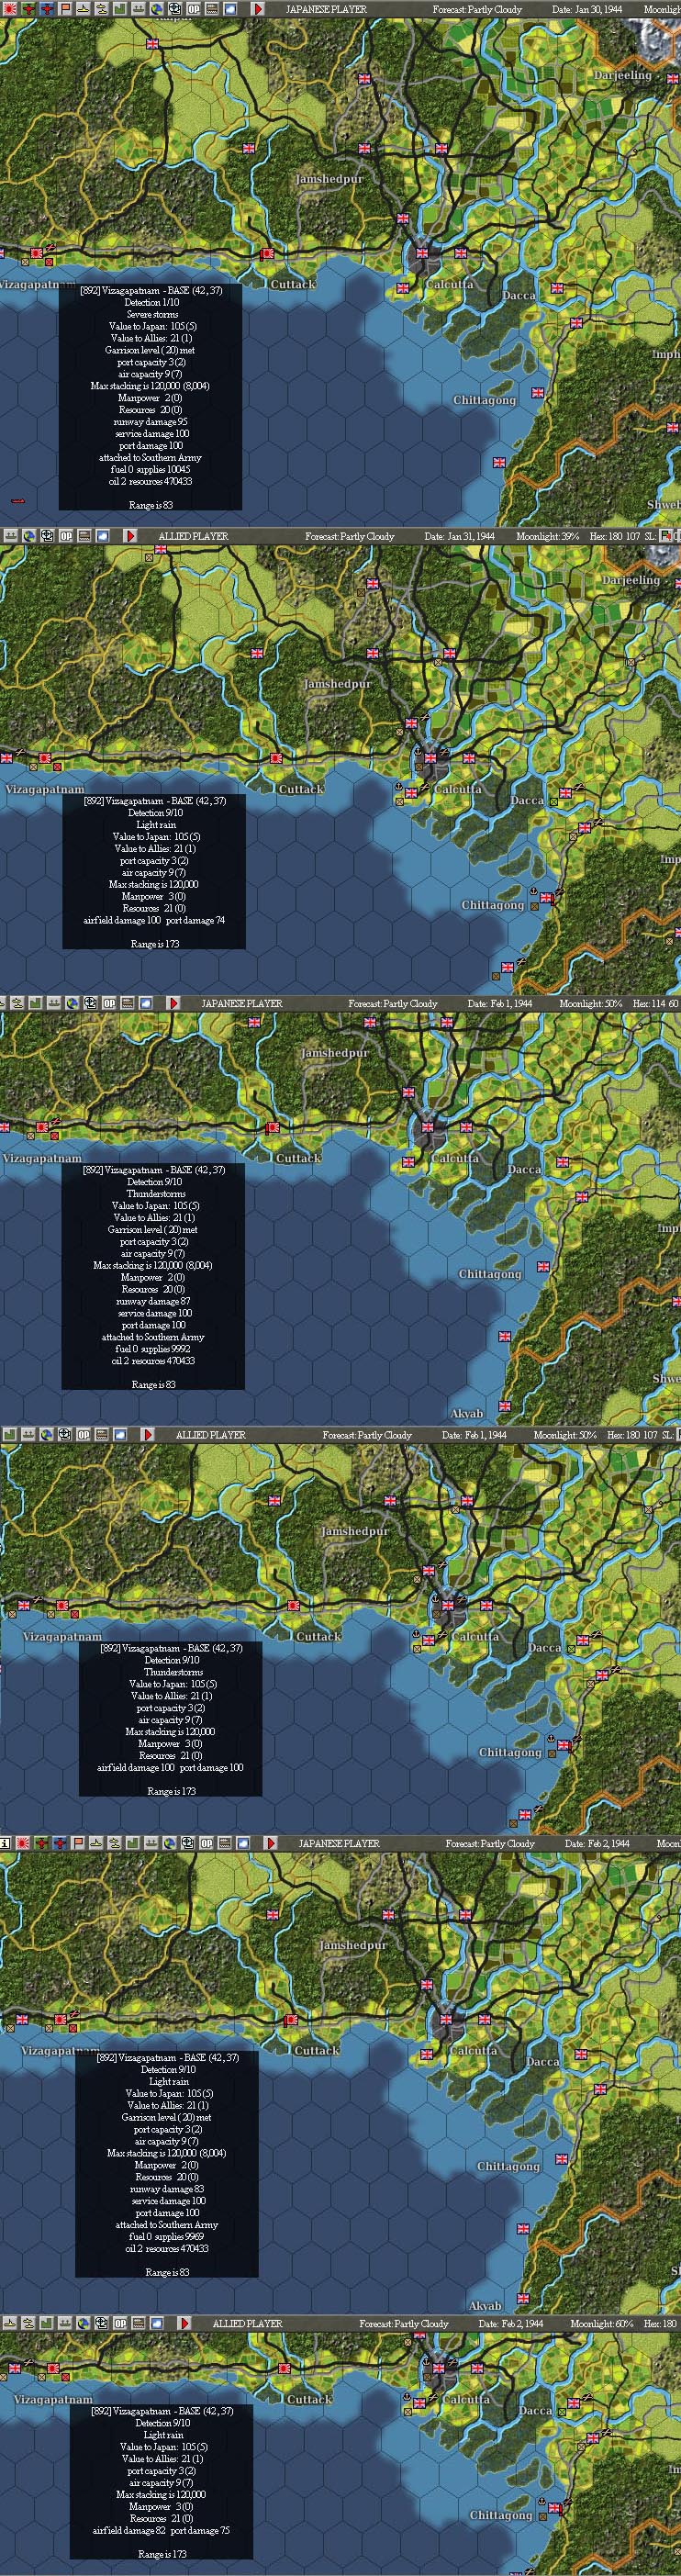681x2576 pixels.
Task: Select the anchor icon southwest of Calcutta, Jan 31 map
Action: 397,789
